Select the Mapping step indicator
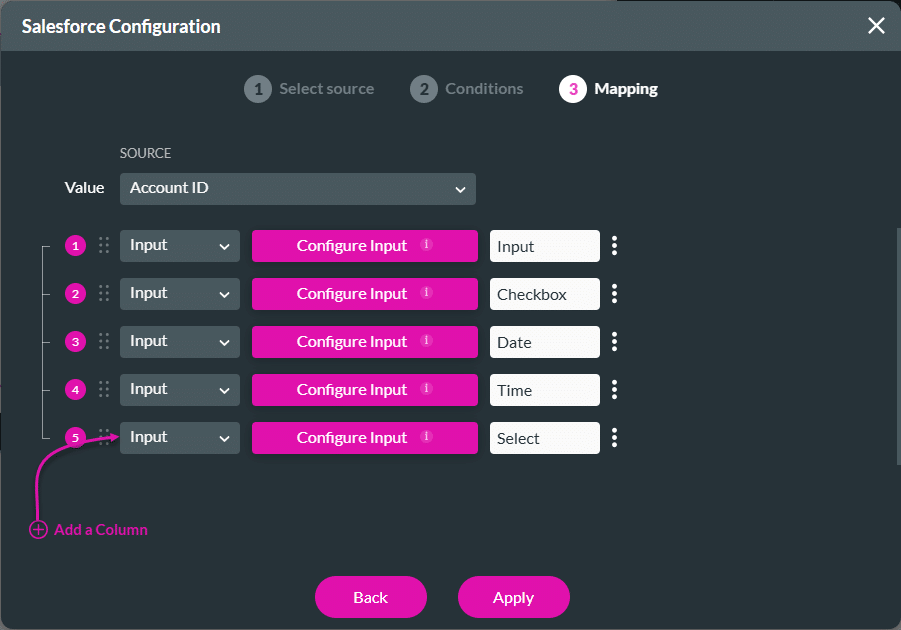 click(x=575, y=89)
